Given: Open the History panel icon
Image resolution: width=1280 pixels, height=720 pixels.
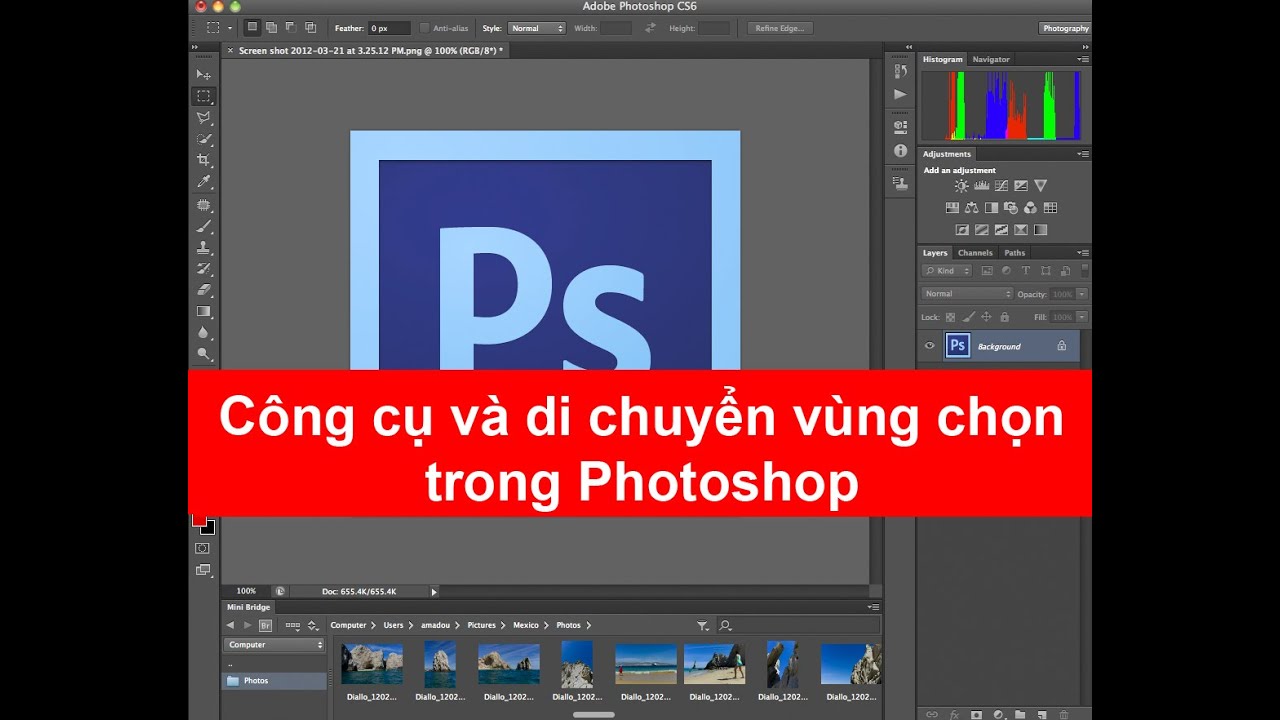Looking at the screenshot, I should 900,71.
